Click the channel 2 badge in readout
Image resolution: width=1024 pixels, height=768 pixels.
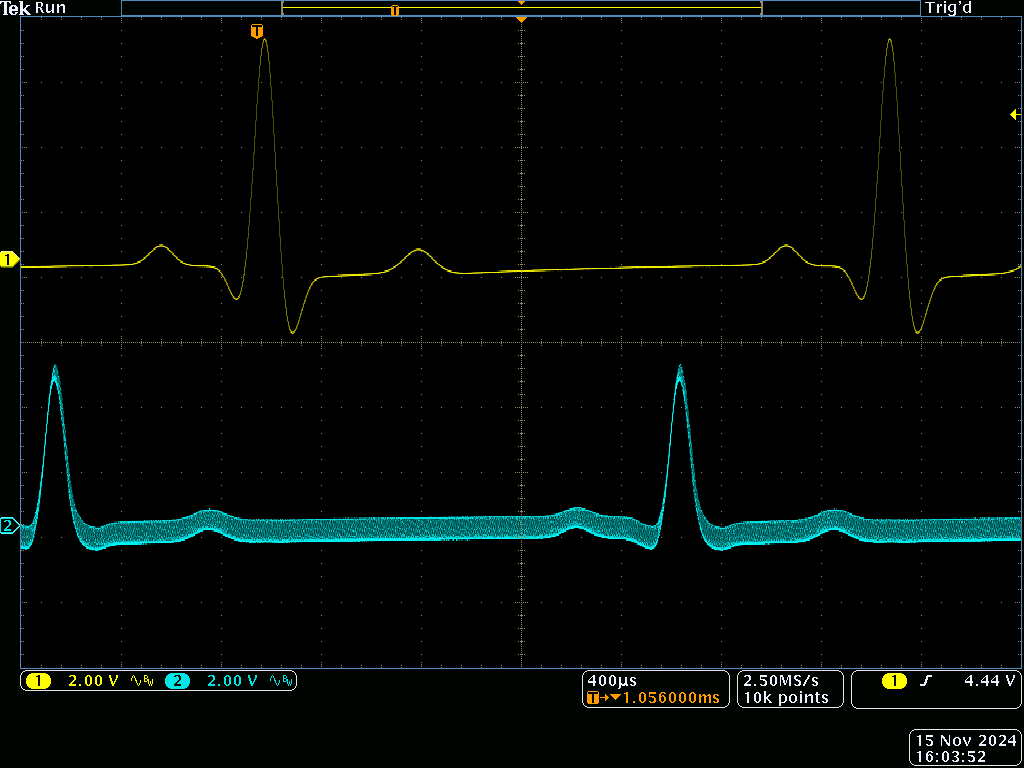tap(177, 681)
